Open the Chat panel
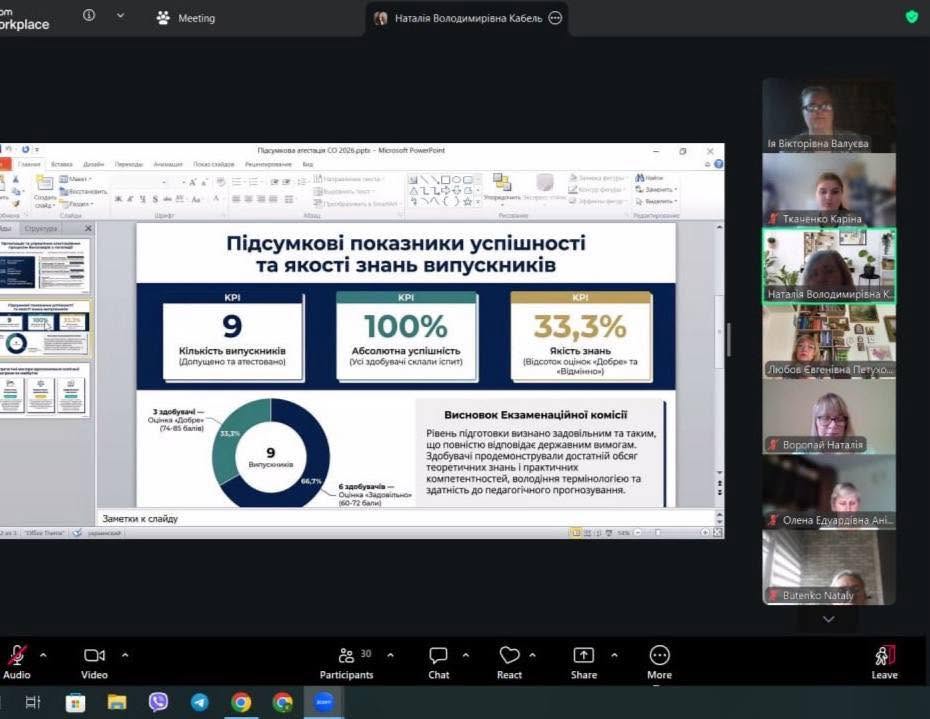Viewport: 930px width, 719px height. pyautogui.click(x=438, y=663)
